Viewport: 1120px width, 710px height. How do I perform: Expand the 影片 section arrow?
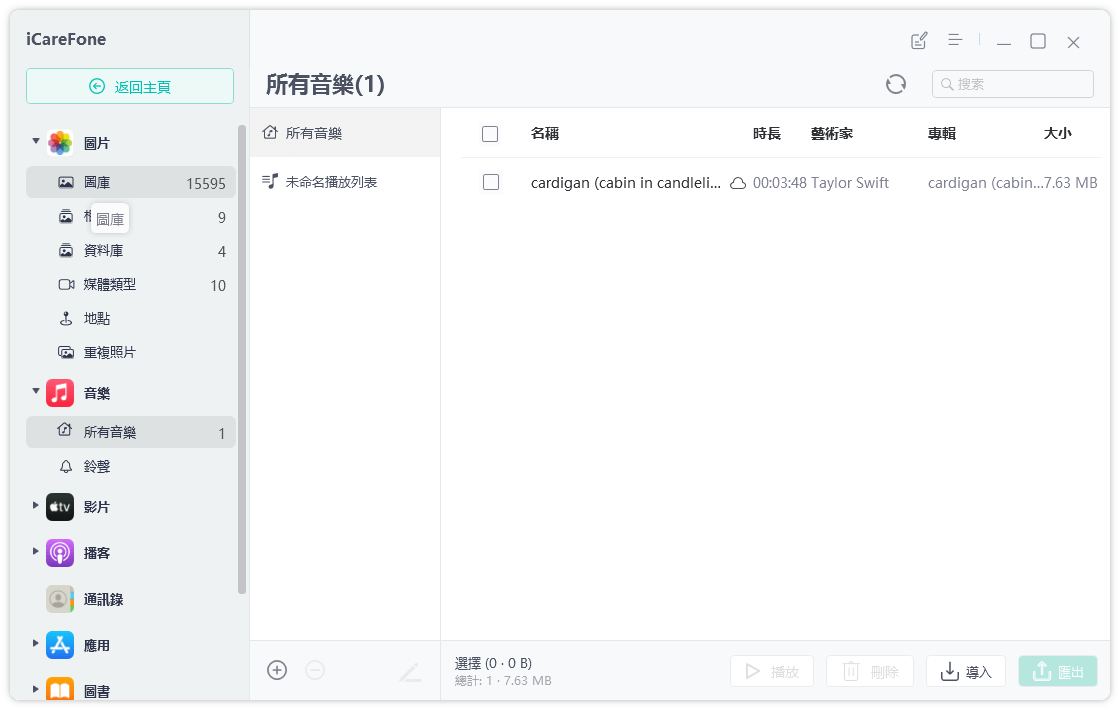36,506
